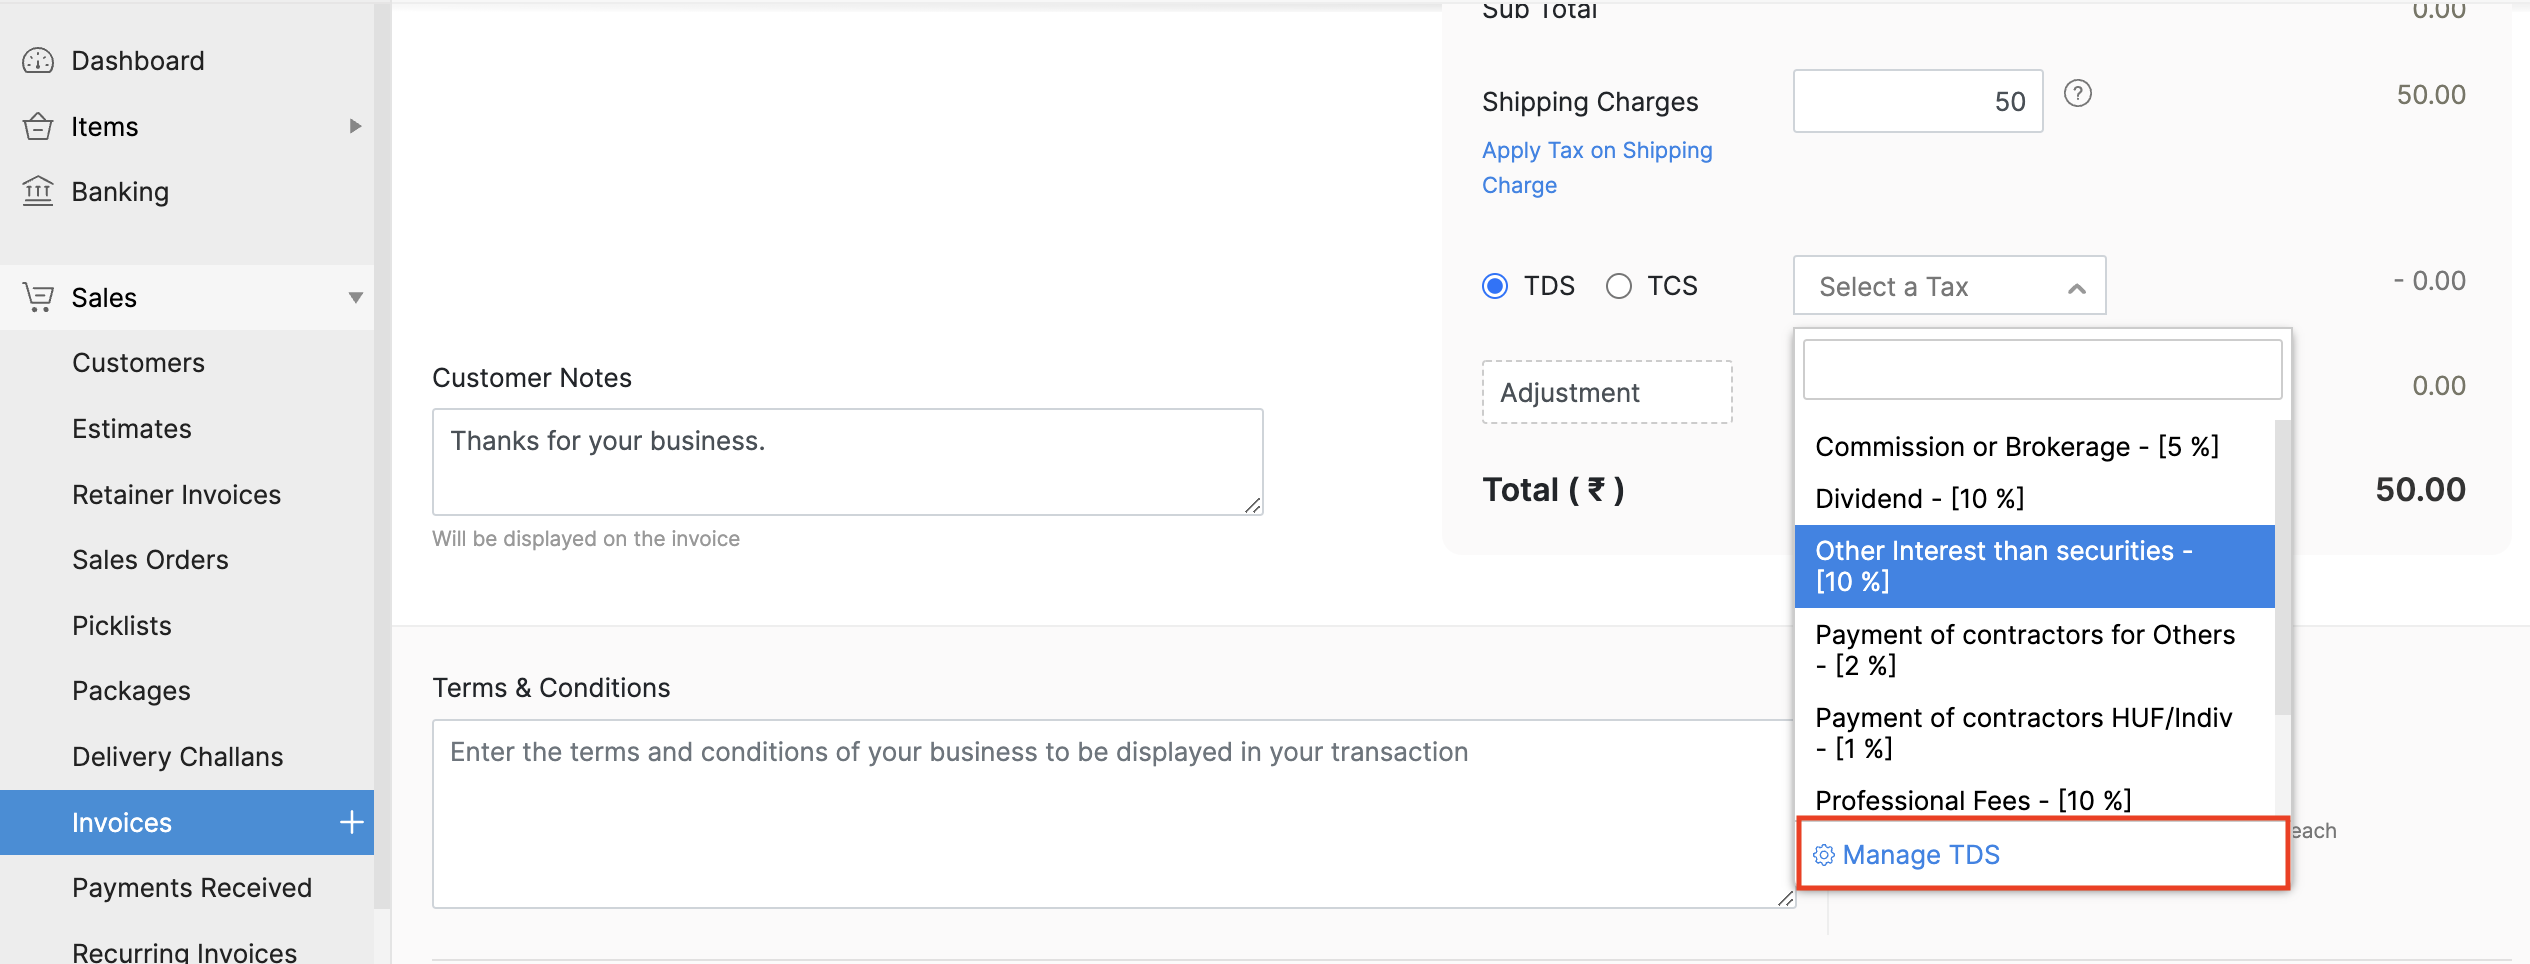This screenshot has height=964, width=2530.
Task: Choose Other Interest than securities option
Action: [x=2033, y=566]
